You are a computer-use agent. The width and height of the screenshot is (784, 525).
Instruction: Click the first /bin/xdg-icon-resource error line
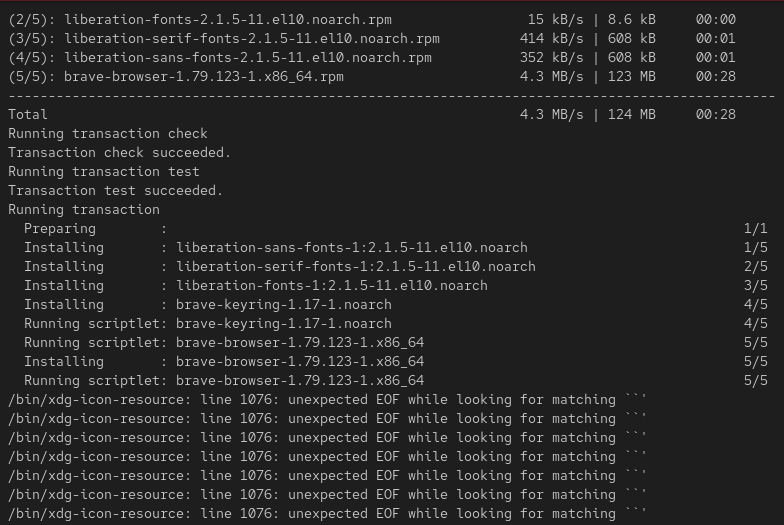[327, 399]
